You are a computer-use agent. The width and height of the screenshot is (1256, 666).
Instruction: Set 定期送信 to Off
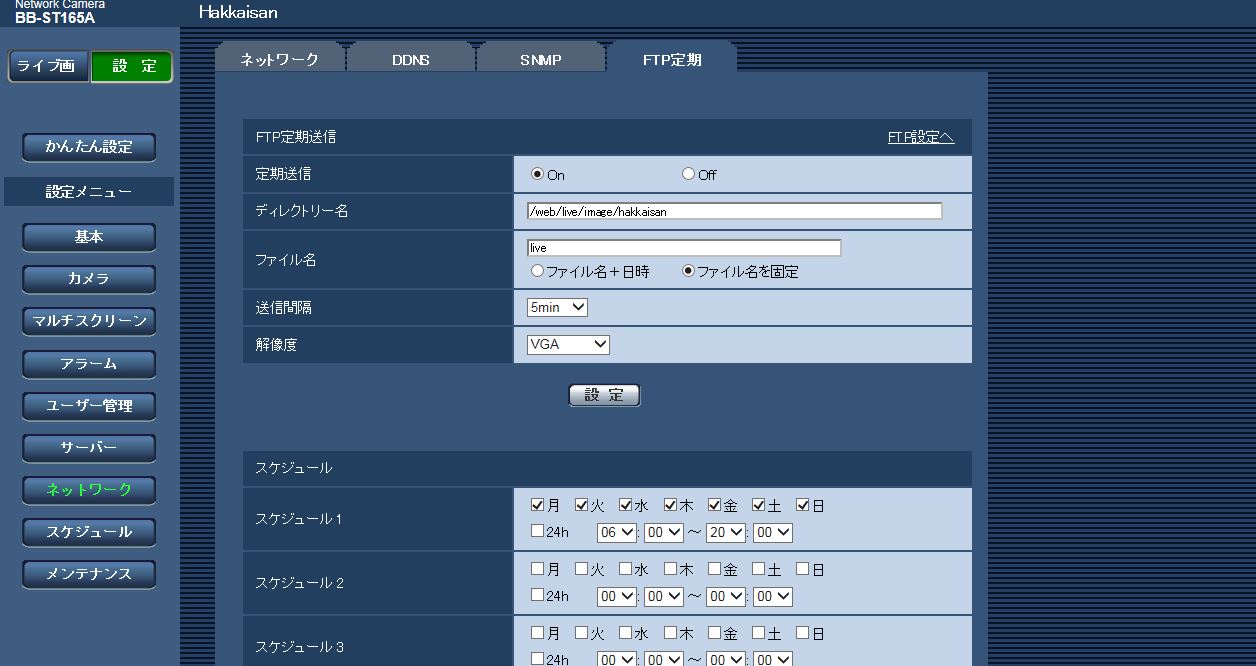(x=688, y=174)
